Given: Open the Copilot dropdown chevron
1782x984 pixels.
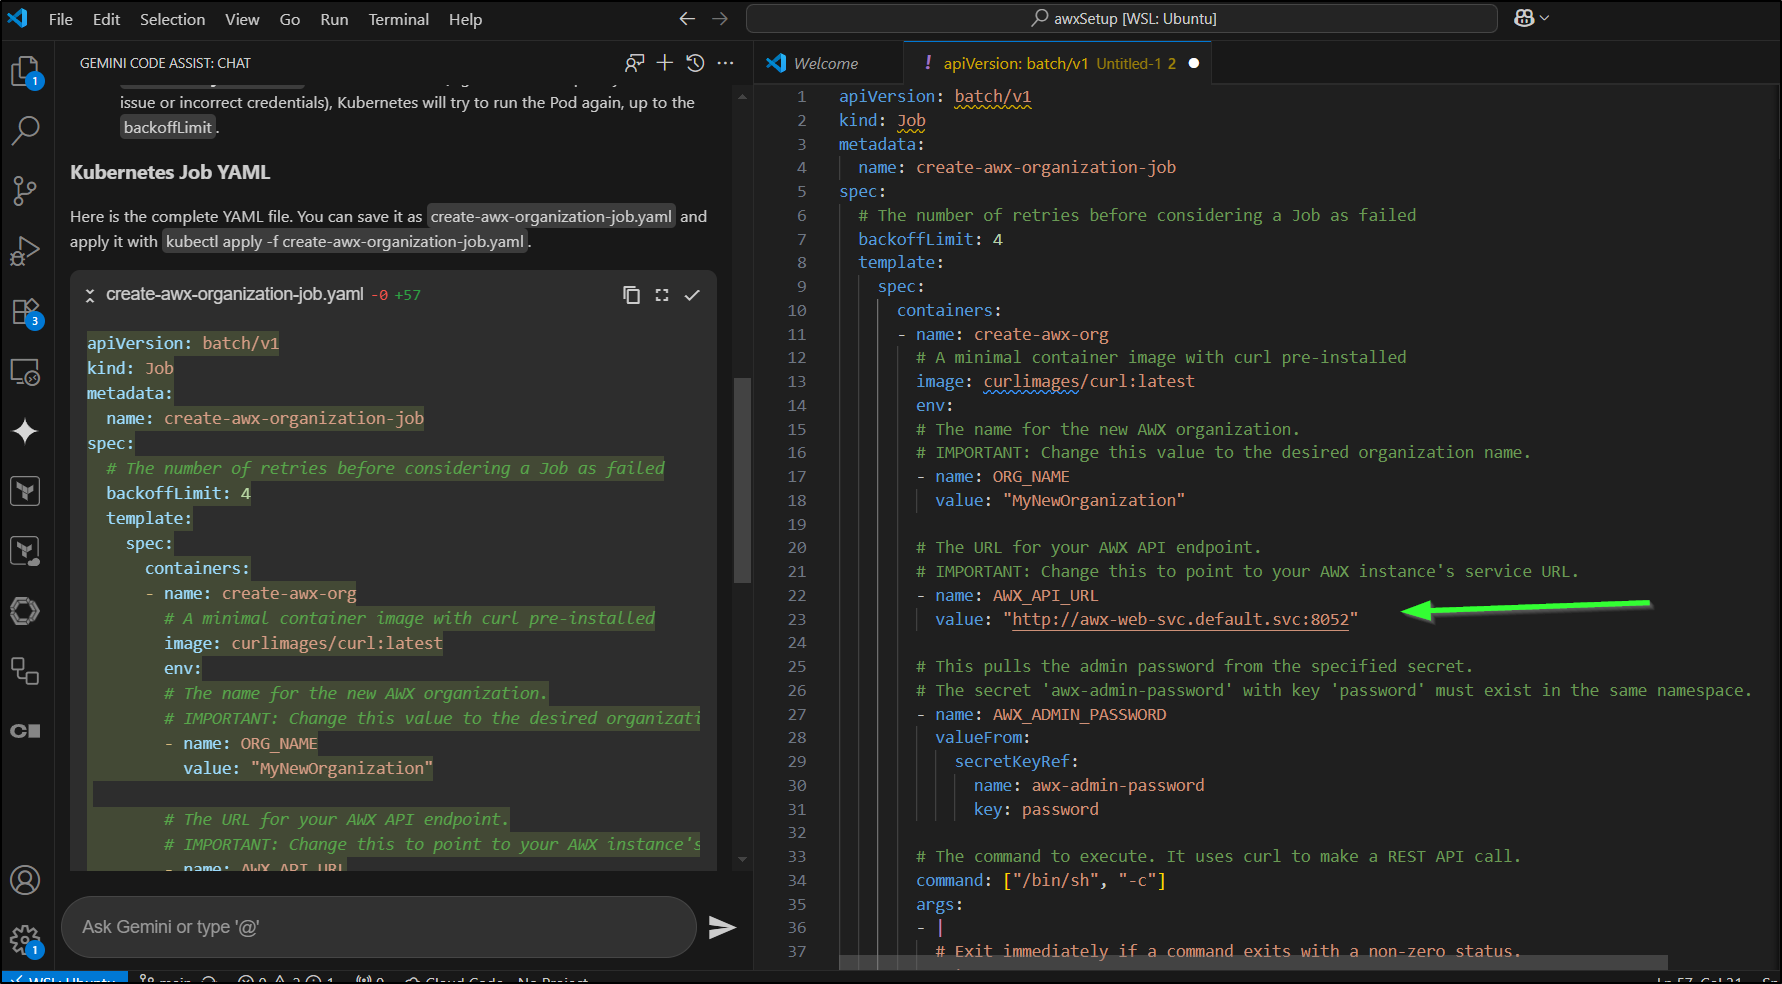Looking at the screenshot, I should 1545,18.
